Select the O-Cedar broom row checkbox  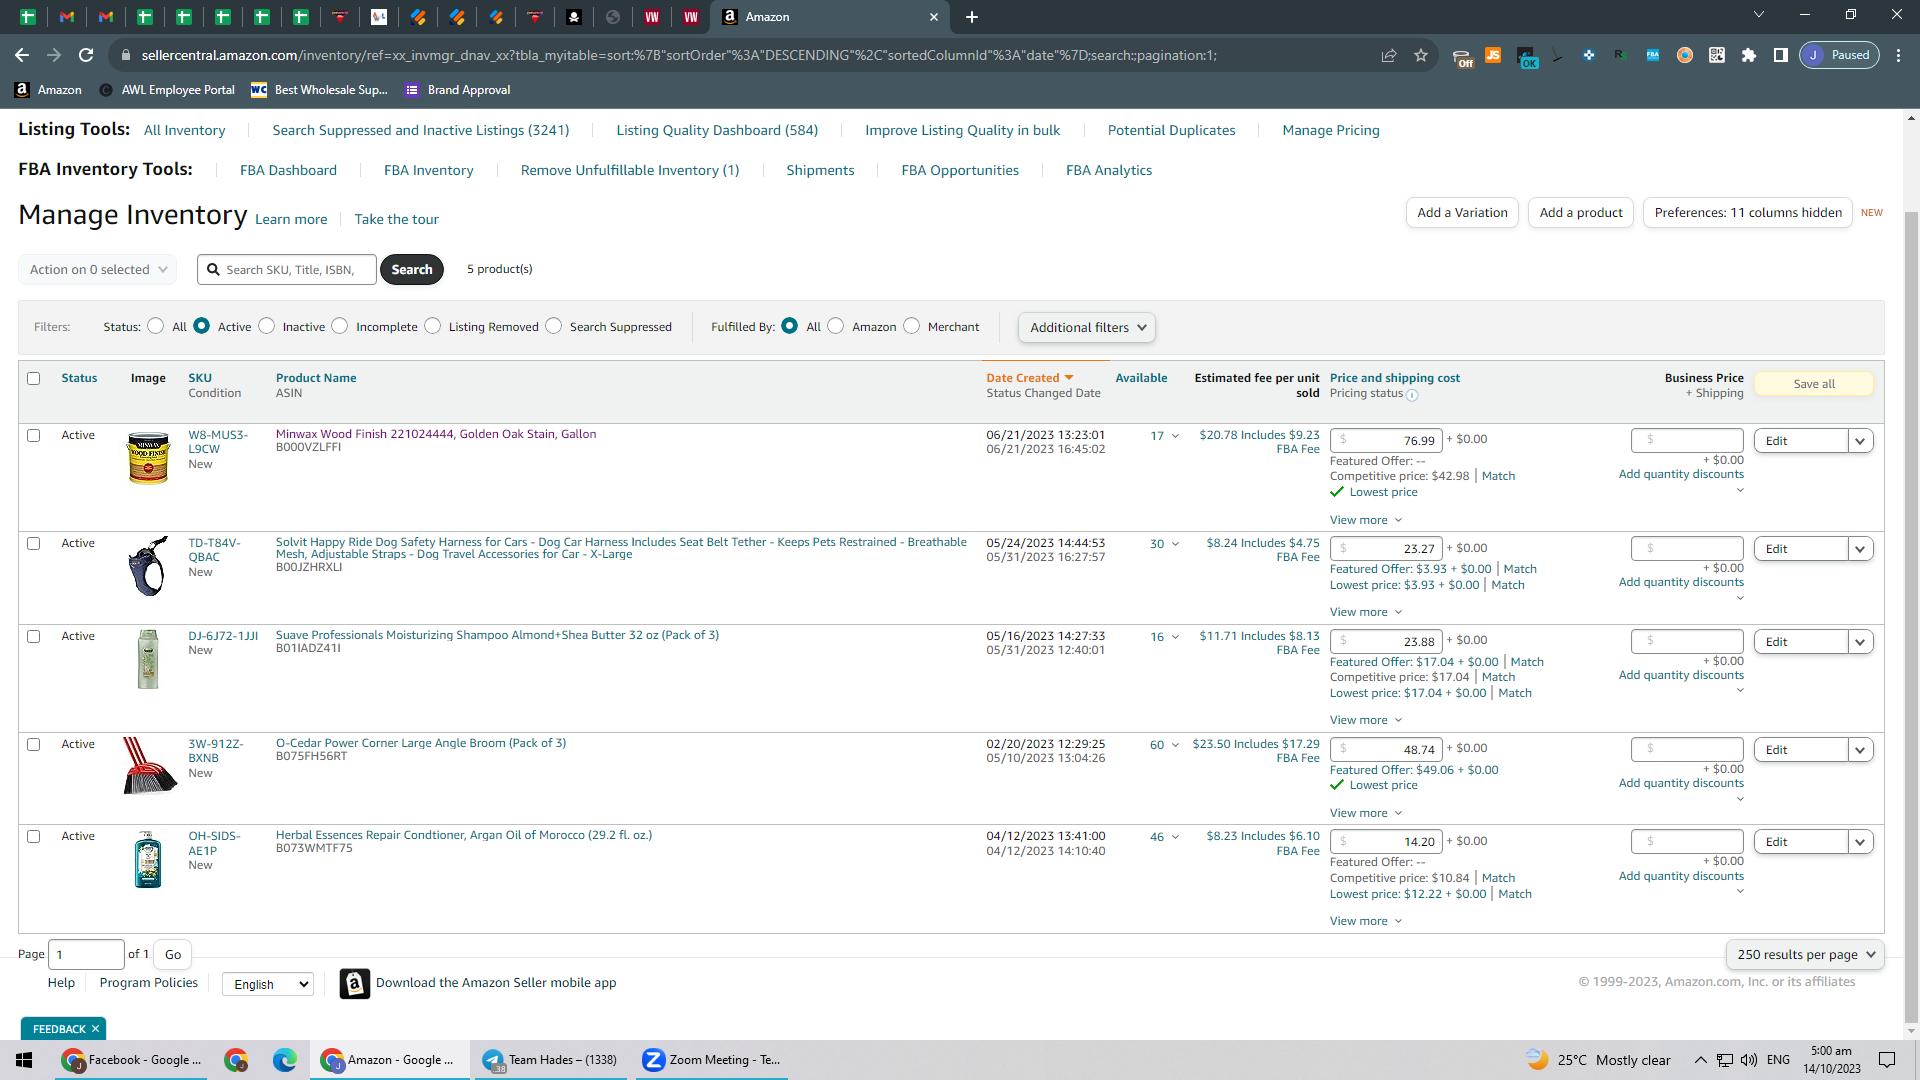pos(34,745)
